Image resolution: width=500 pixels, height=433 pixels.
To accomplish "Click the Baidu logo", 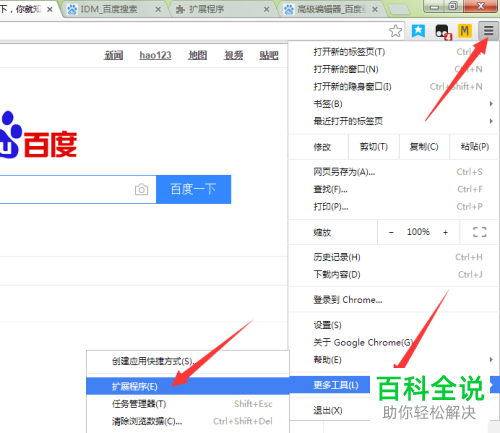I will (38, 135).
